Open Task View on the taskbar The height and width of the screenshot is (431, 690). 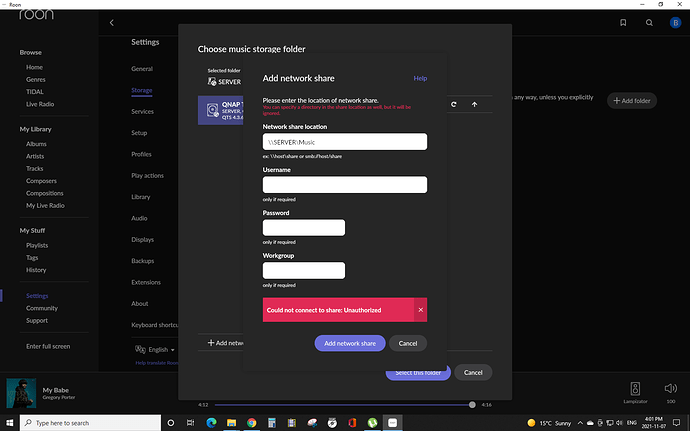[x=191, y=423]
